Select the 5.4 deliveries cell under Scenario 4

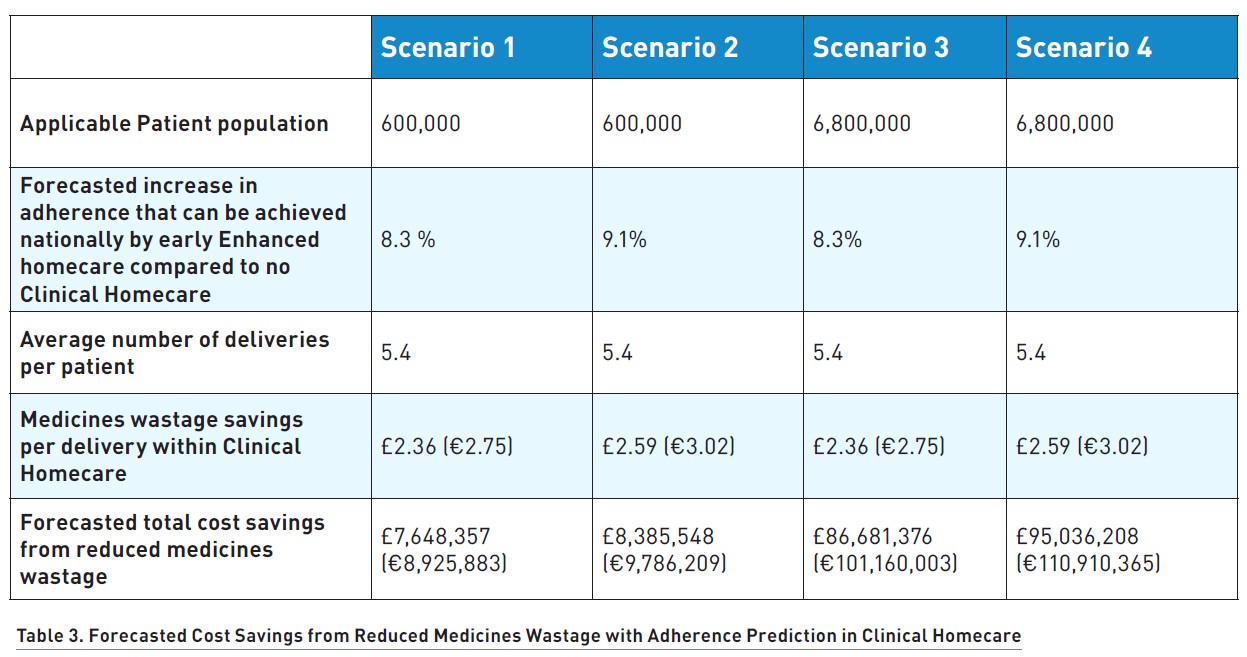pyautogui.click(x=1030, y=353)
